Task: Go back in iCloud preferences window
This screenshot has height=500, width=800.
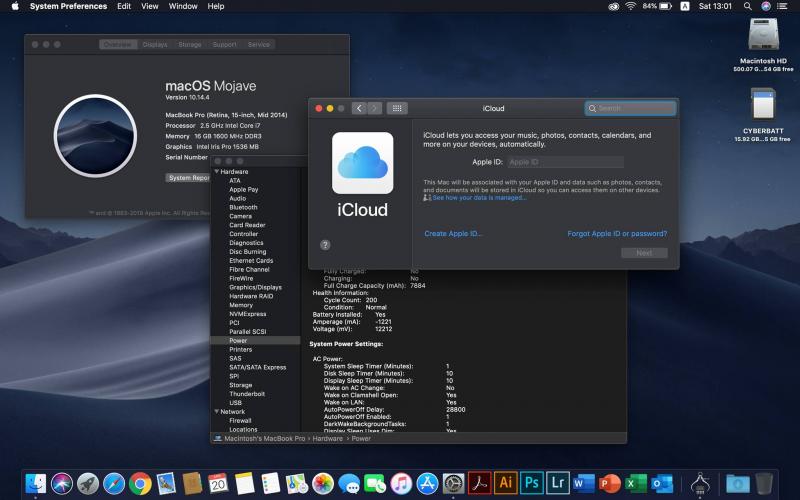Action: [x=359, y=108]
